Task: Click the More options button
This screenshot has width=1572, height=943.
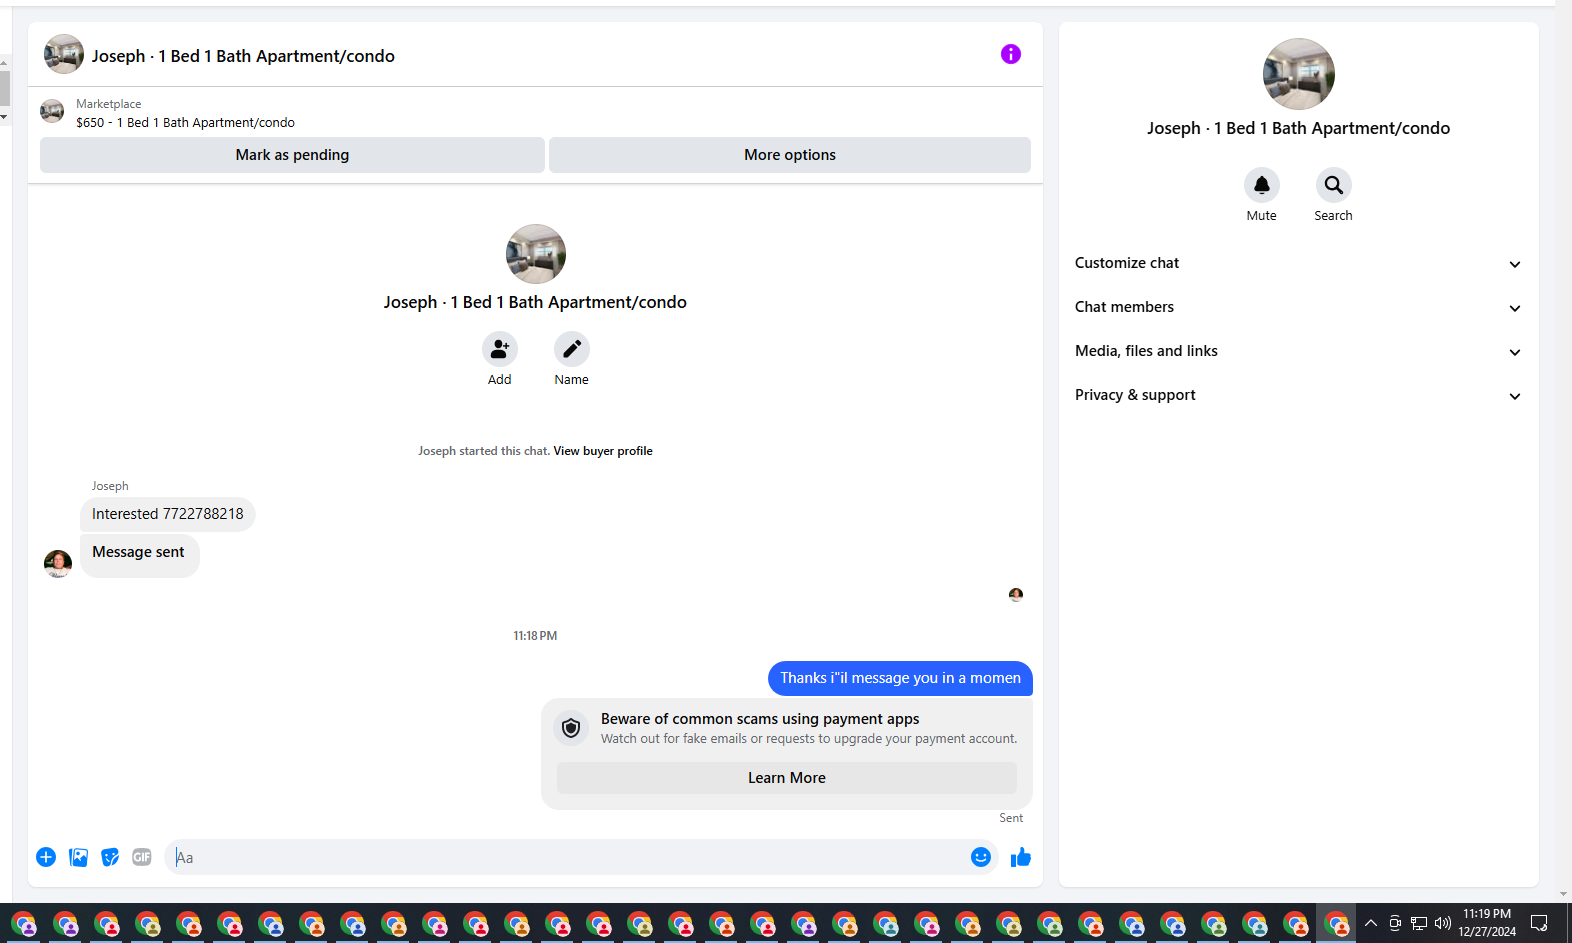Action: coord(790,155)
